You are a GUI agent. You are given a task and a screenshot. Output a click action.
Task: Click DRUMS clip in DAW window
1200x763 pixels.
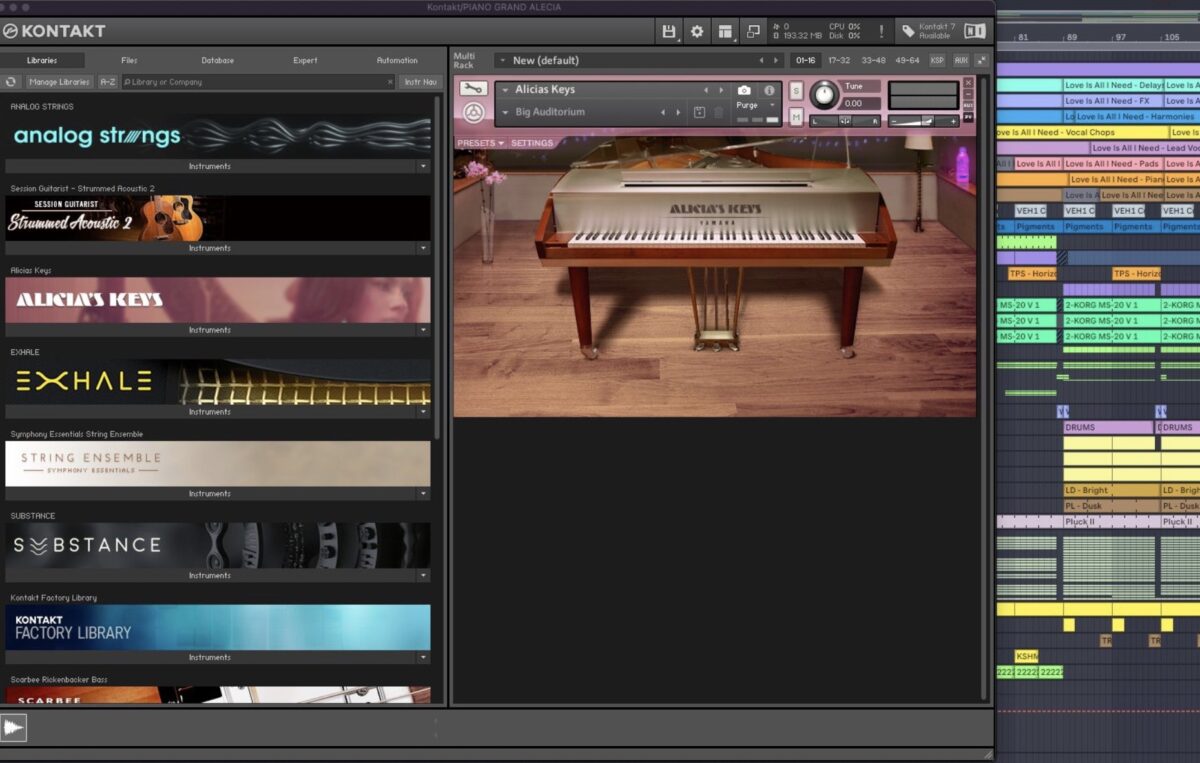(x=1108, y=427)
